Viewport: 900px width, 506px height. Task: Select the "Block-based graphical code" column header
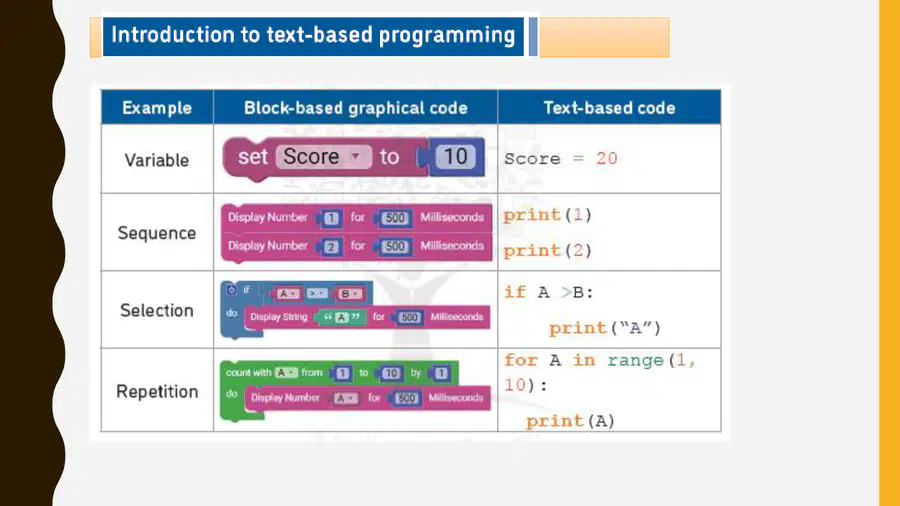[x=355, y=108]
